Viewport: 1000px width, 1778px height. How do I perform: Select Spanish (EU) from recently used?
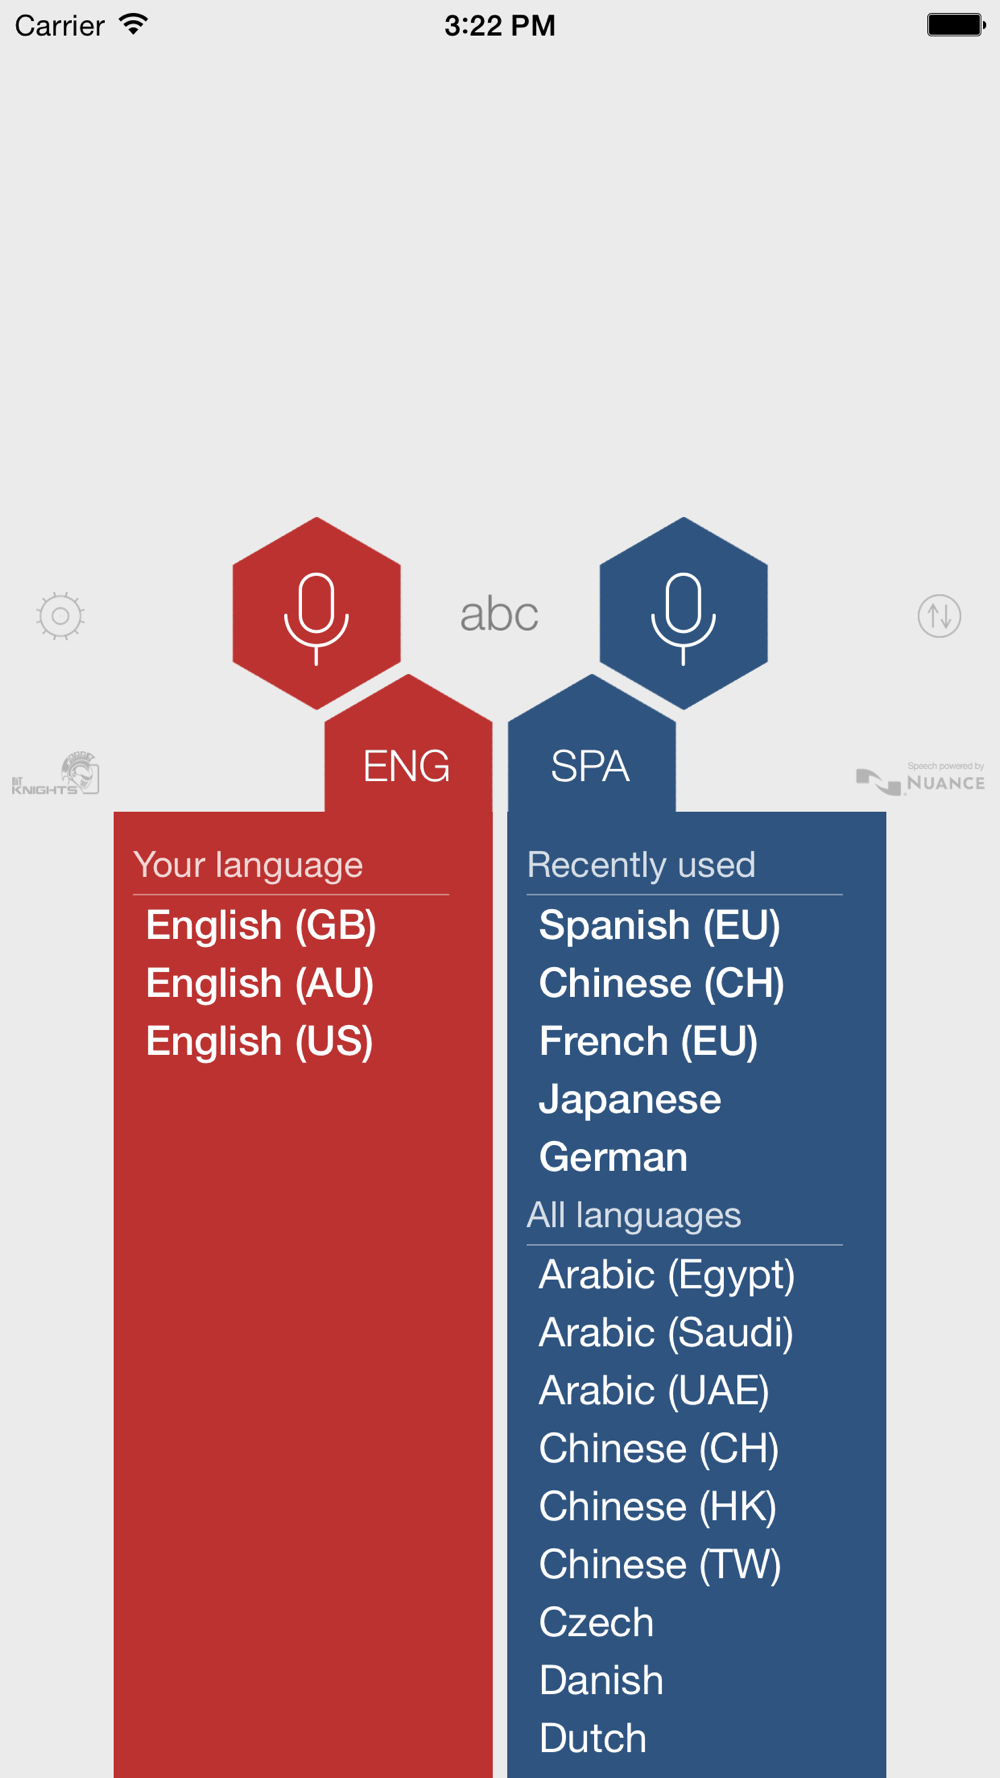[x=659, y=925]
